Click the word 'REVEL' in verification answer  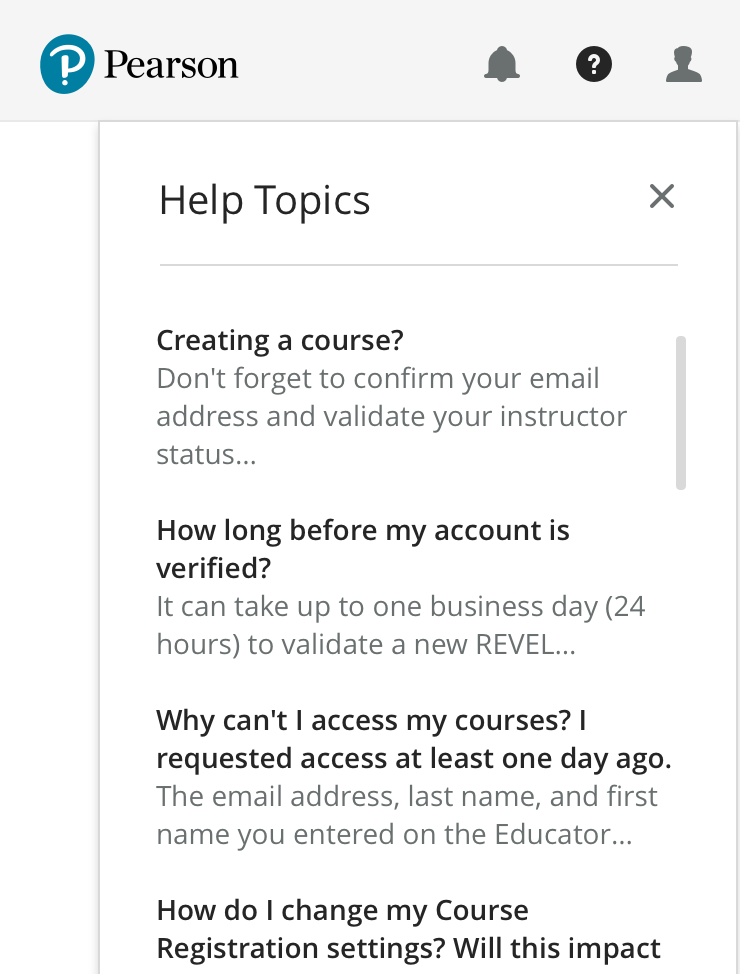[x=512, y=645]
